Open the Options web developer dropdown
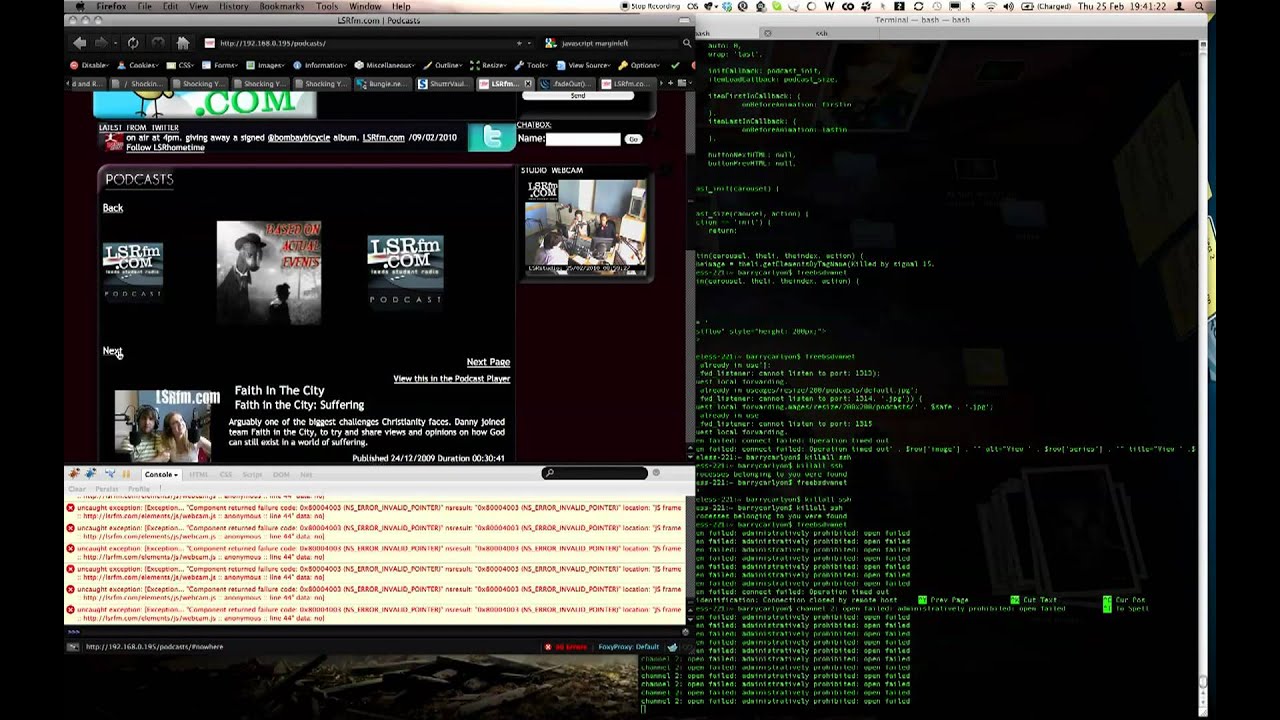The image size is (1280, 720). 641,65
